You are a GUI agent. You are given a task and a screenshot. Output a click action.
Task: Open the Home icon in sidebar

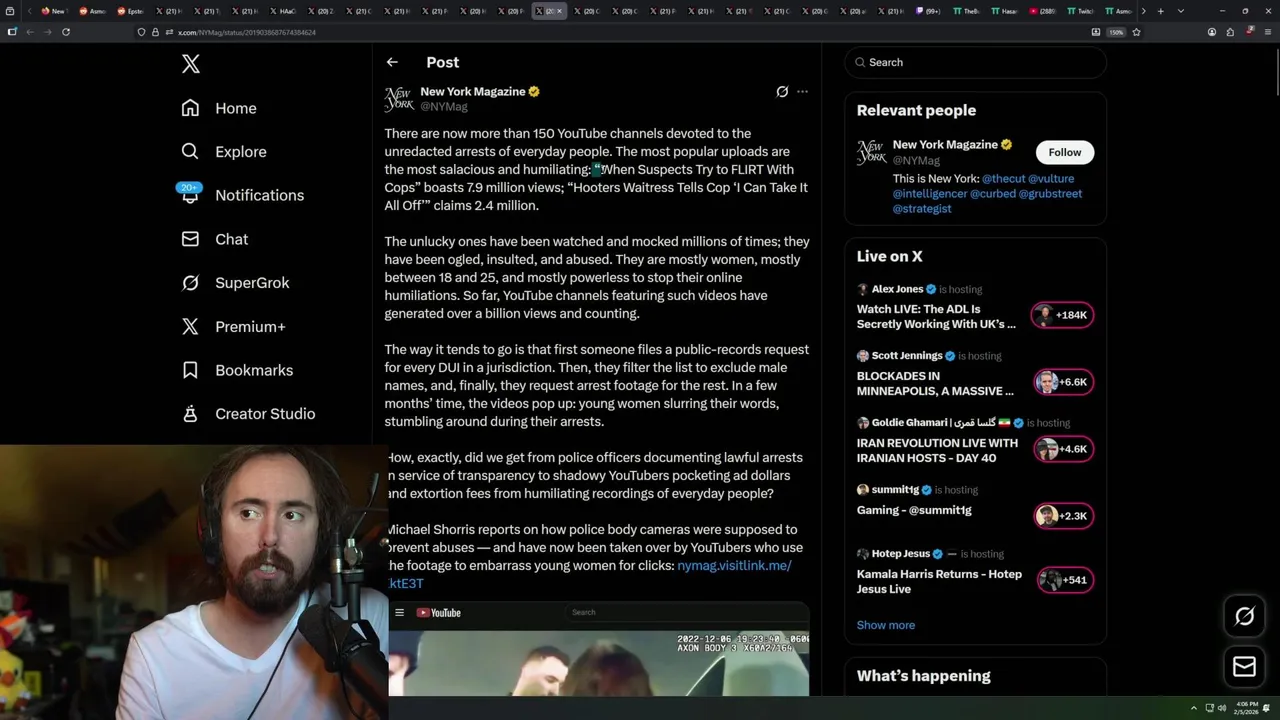[190, 108]
